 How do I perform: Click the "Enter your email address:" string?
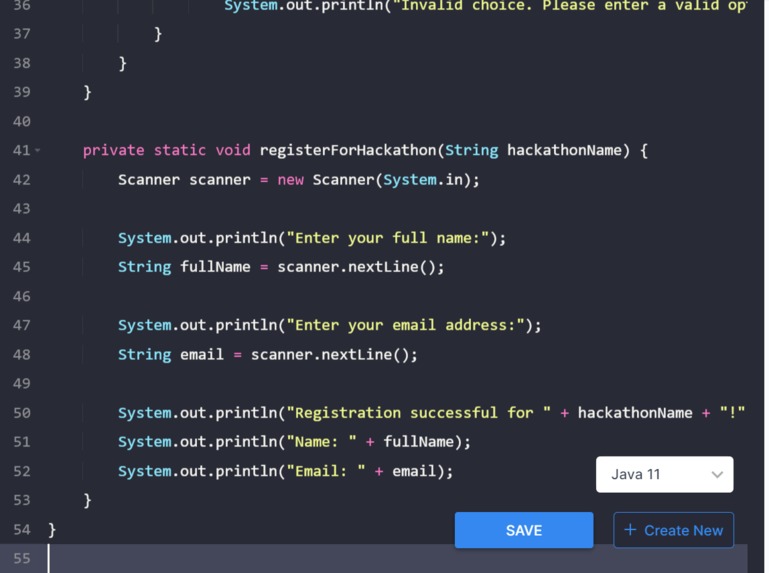point(406,325)
